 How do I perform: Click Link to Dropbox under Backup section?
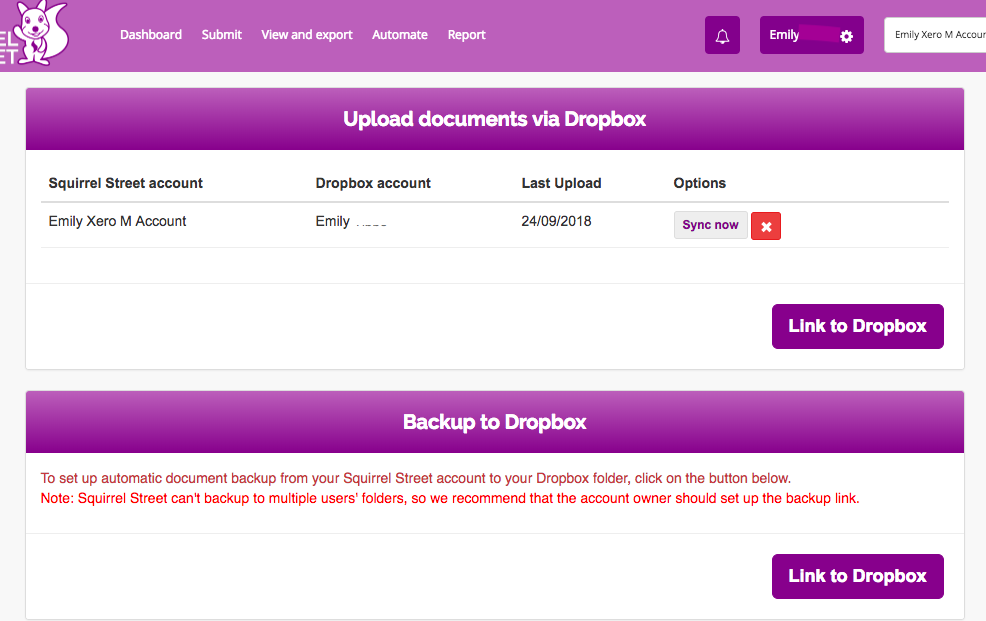click(858, 576)
